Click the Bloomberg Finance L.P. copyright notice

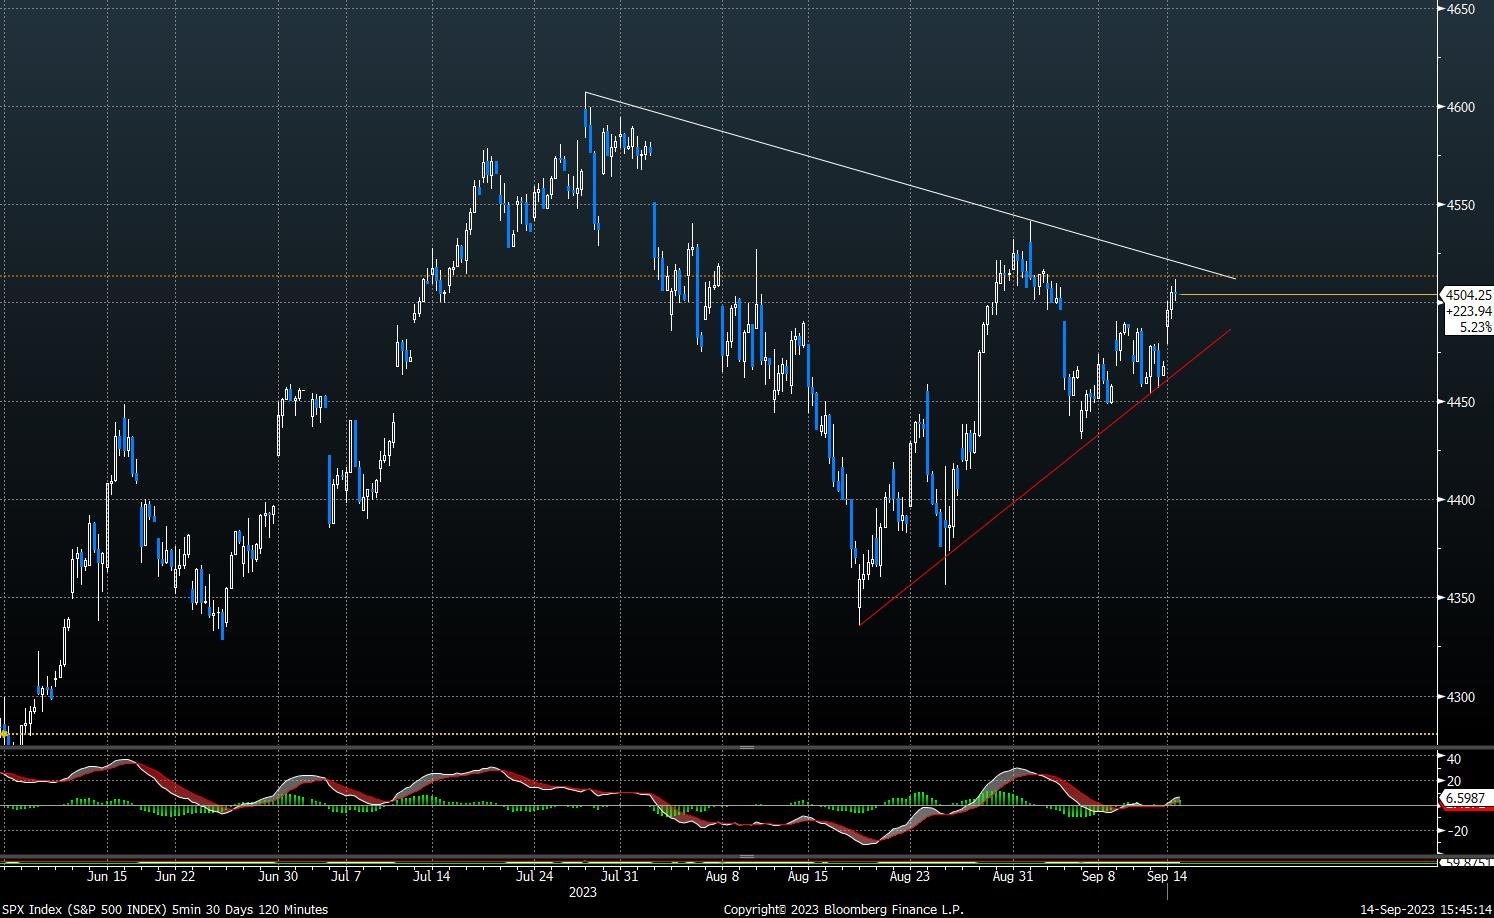(844, 909)
